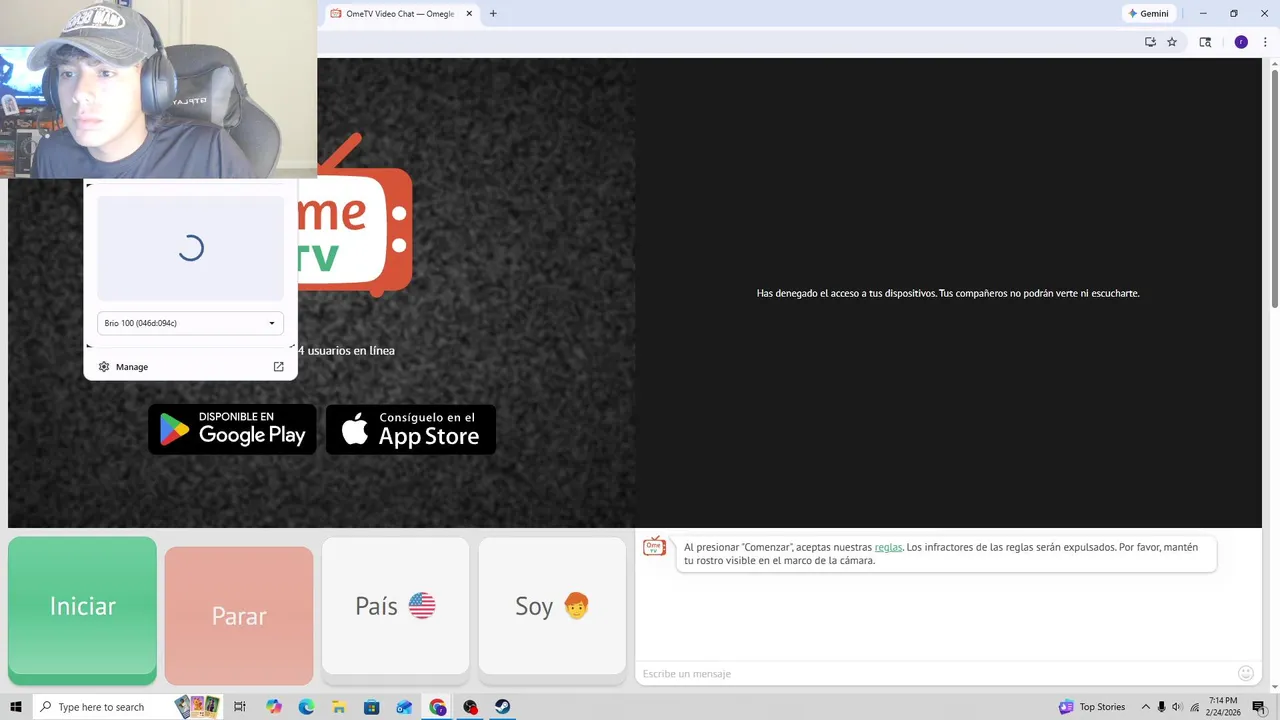Screen dimensions: 1280x720
Task: Close the OmeTV Video Chat tab
Action: pyautogui.click(x=469, y=14)
